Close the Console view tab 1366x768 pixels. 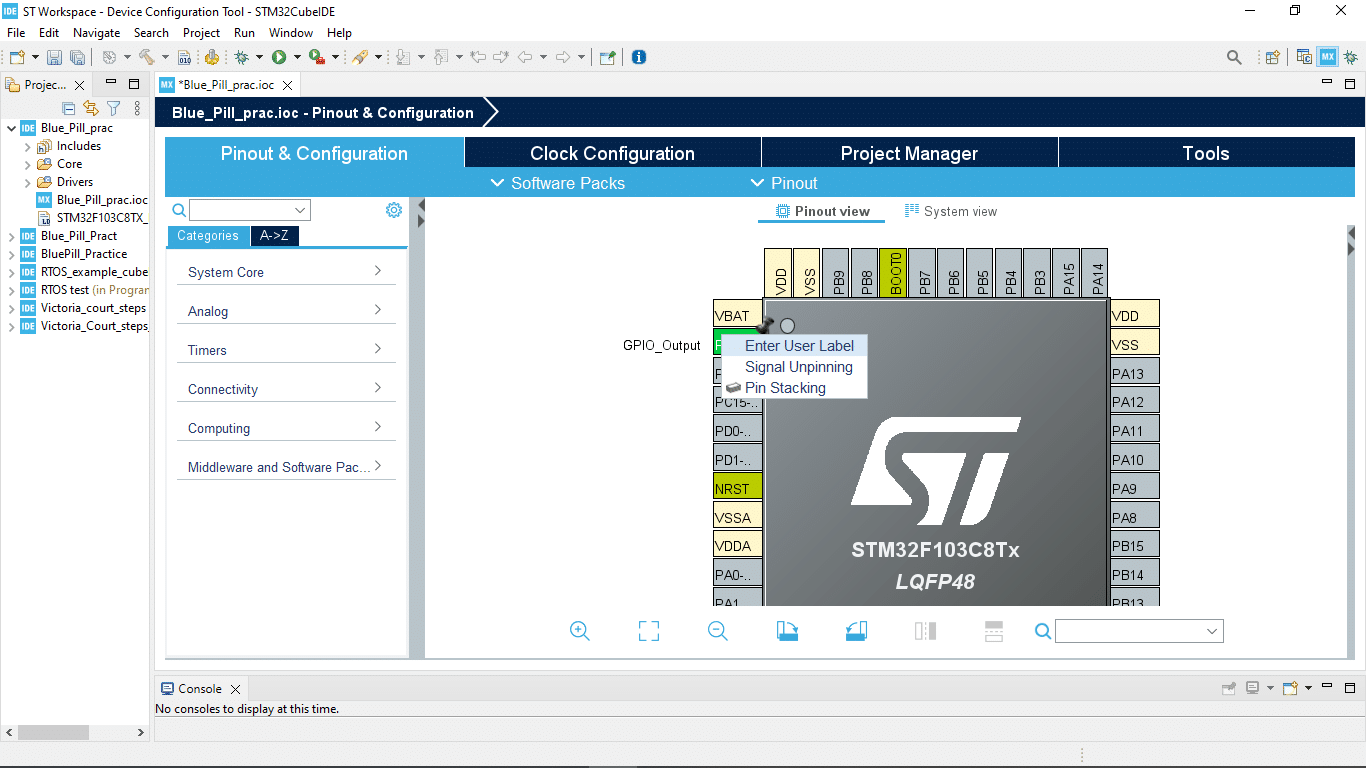pyautogui.click(x=236, y=689)
